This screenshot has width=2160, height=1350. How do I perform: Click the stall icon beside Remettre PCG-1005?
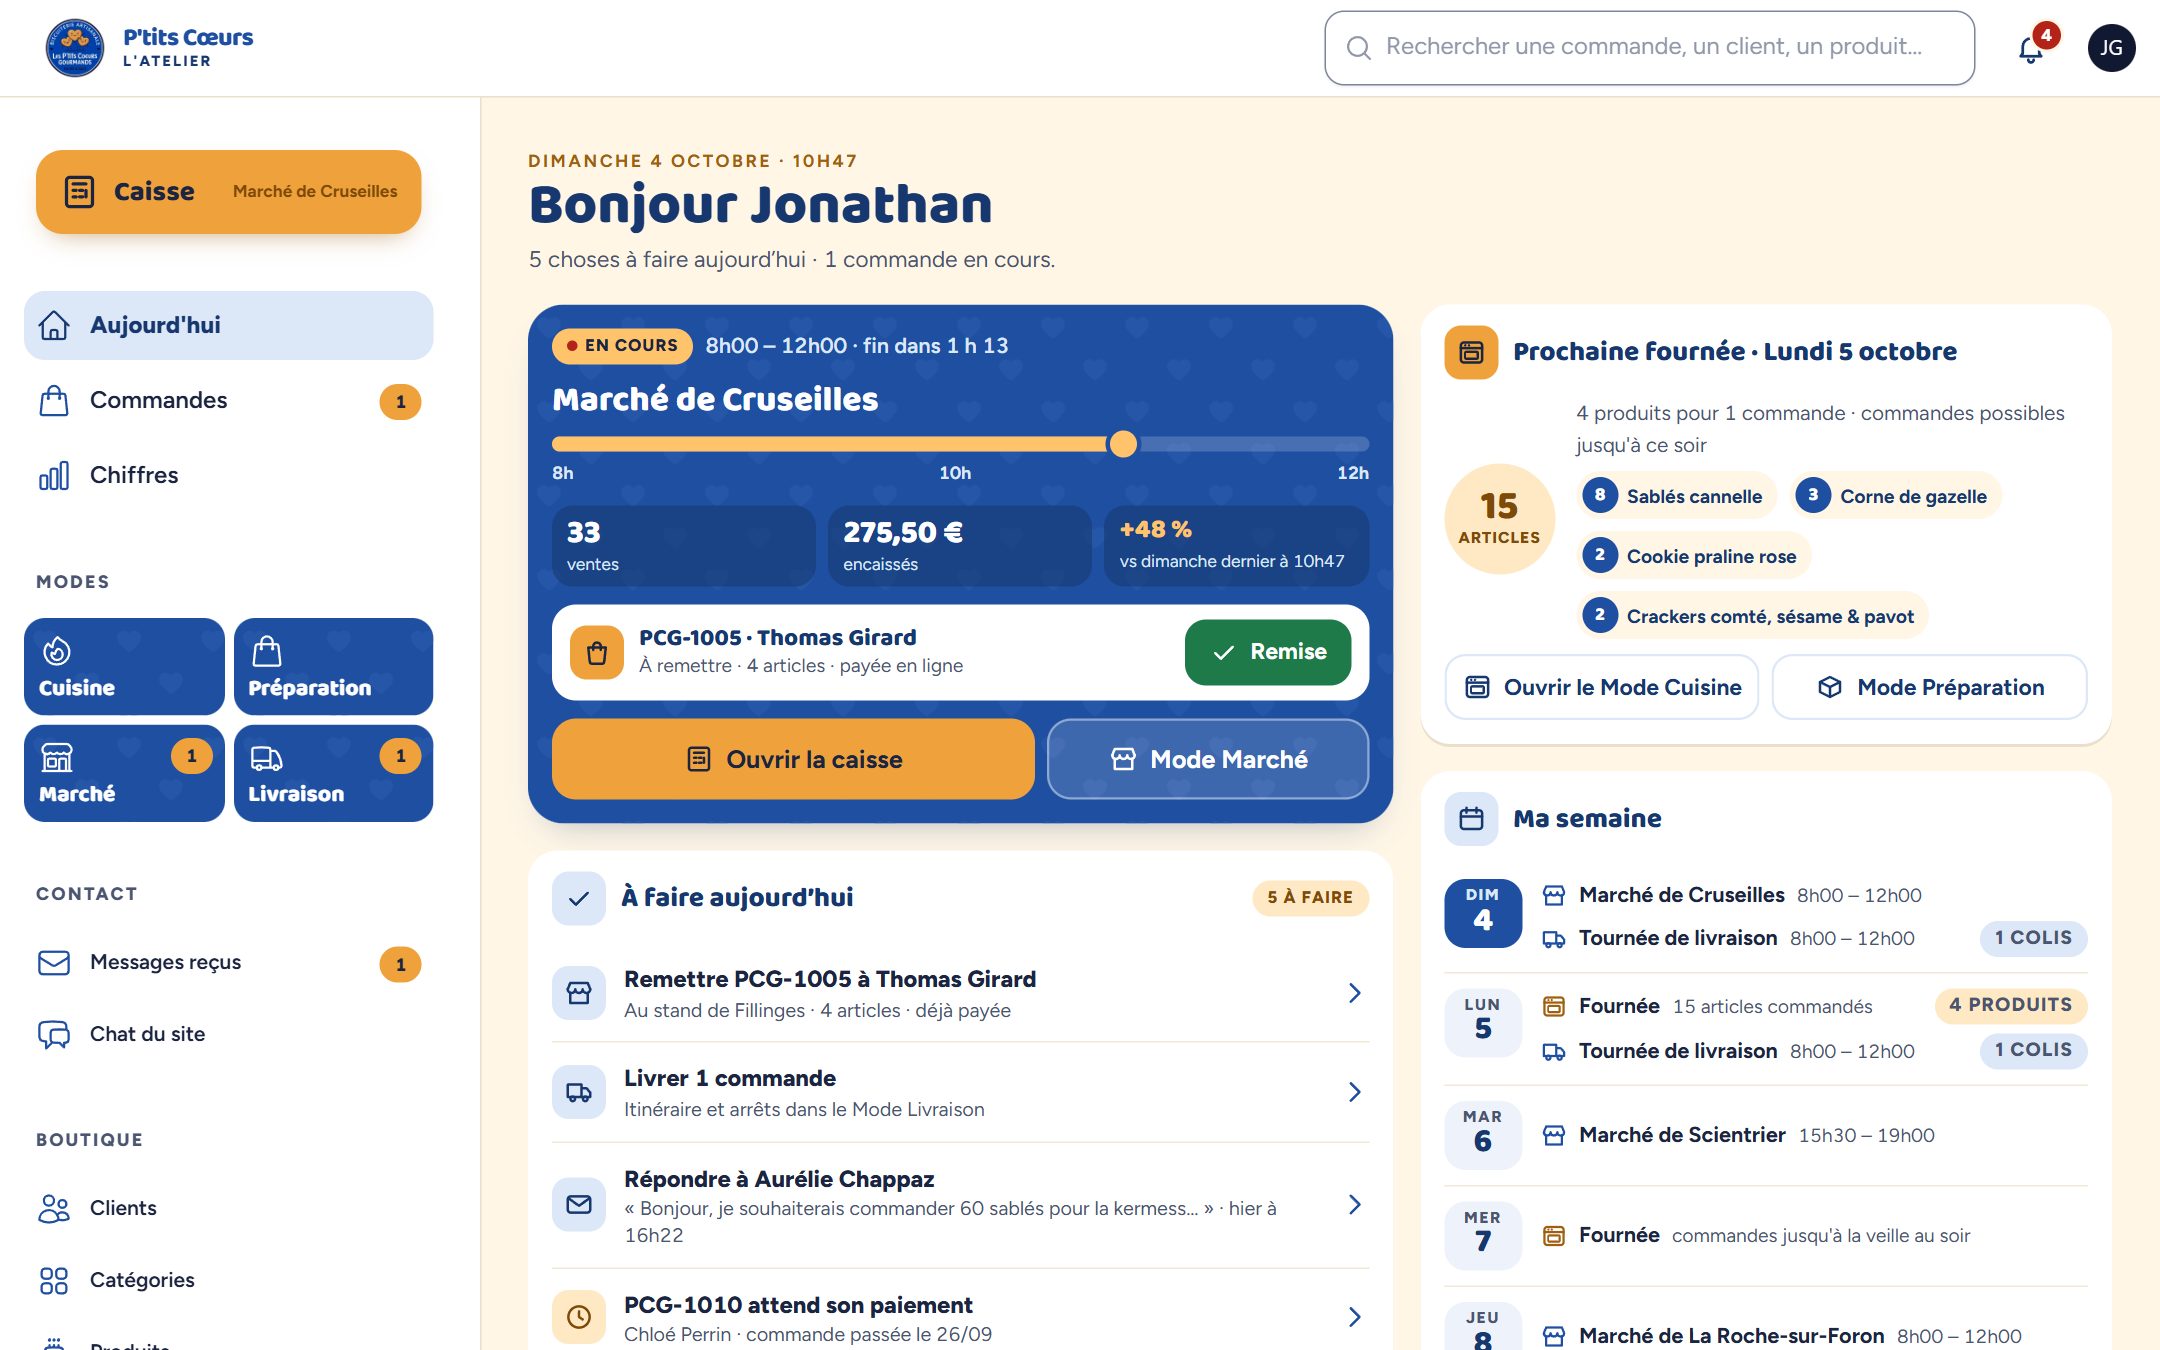(578, 993)
